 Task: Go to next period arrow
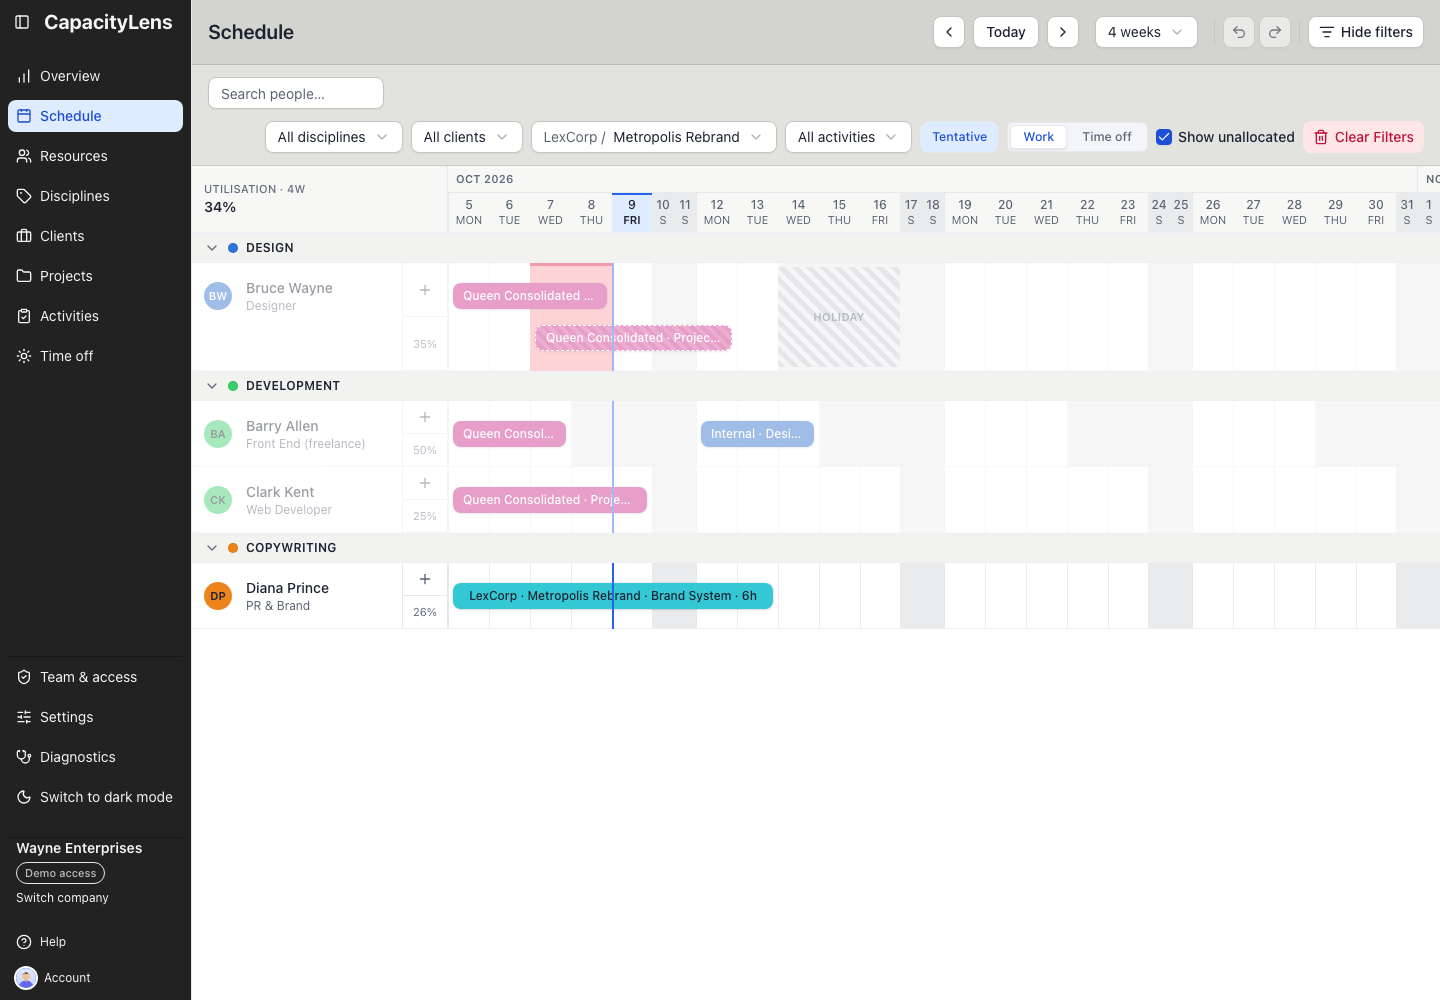click(1063, 32)
